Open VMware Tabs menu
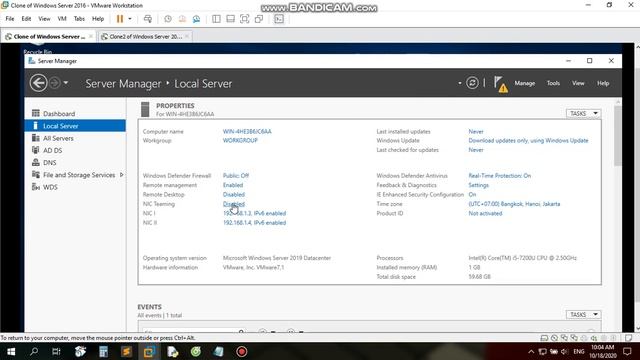 click(79, 19)
